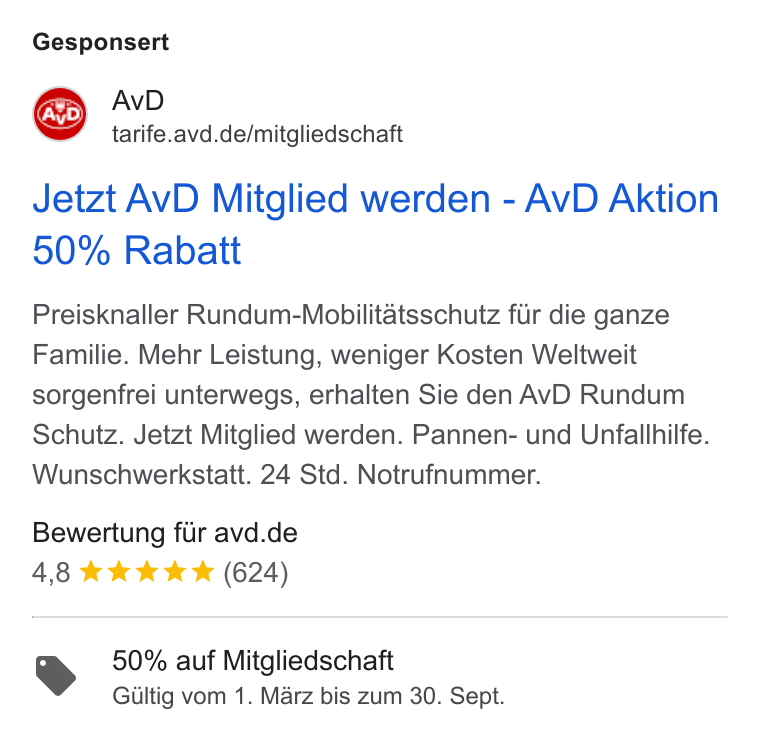The width and height of the screenshot is (760, 734).
Task: Visit the tarife.avd.de/mitgliedschaft URL
Action: (257, 134)
